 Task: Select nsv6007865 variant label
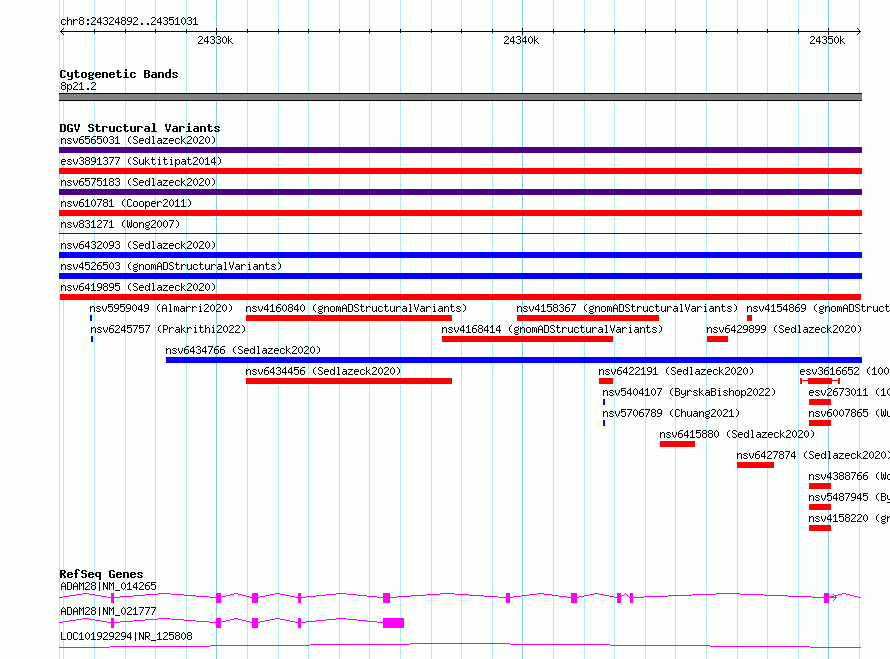(x=849, y=413)
